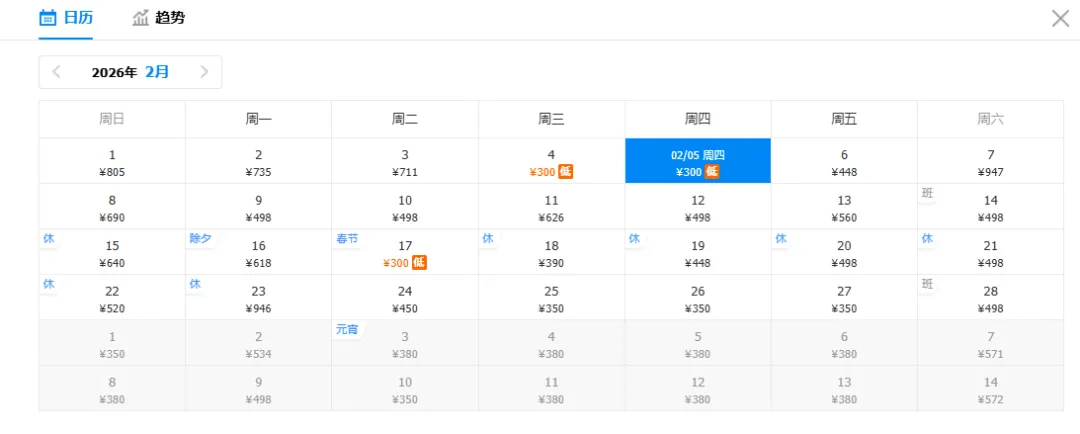Screen dimensions: 1080x434
Task: Click the 低 badge on February 4
Action: coord(565,172)
